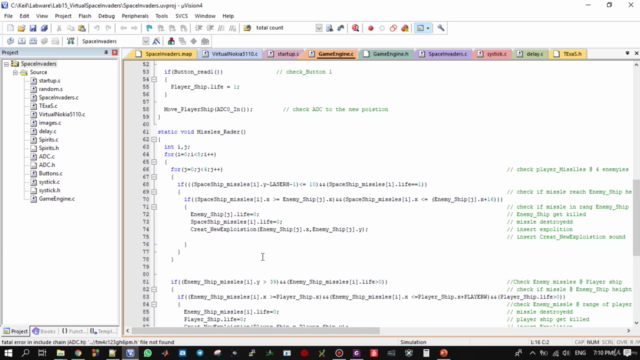Switch to the systick.c editor tab
The image size is (640, 360).
coord(492,54)
